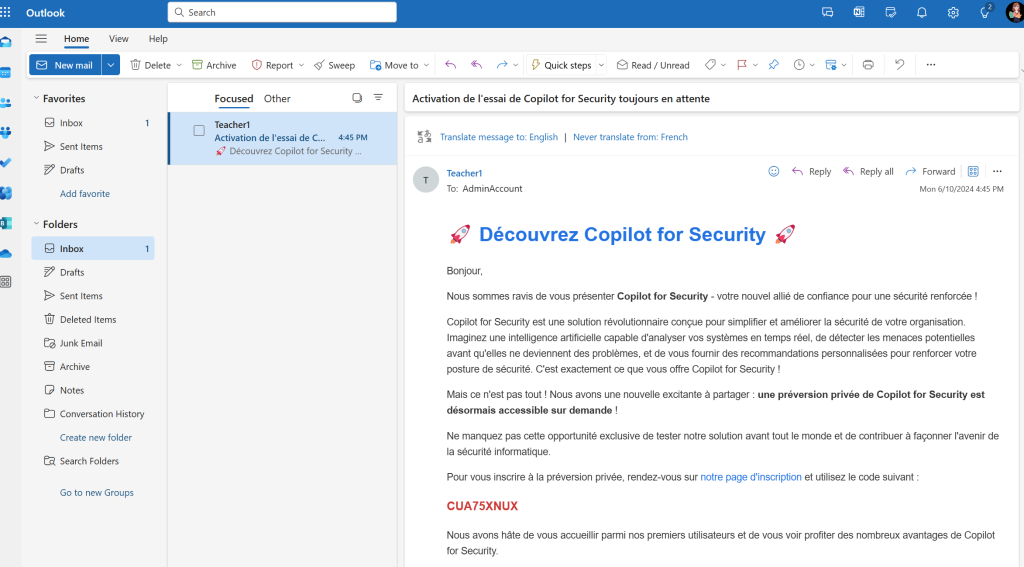Click the Undo arrow icon
The width and height of the screenshot is (1024, 567).
point(899,65)
